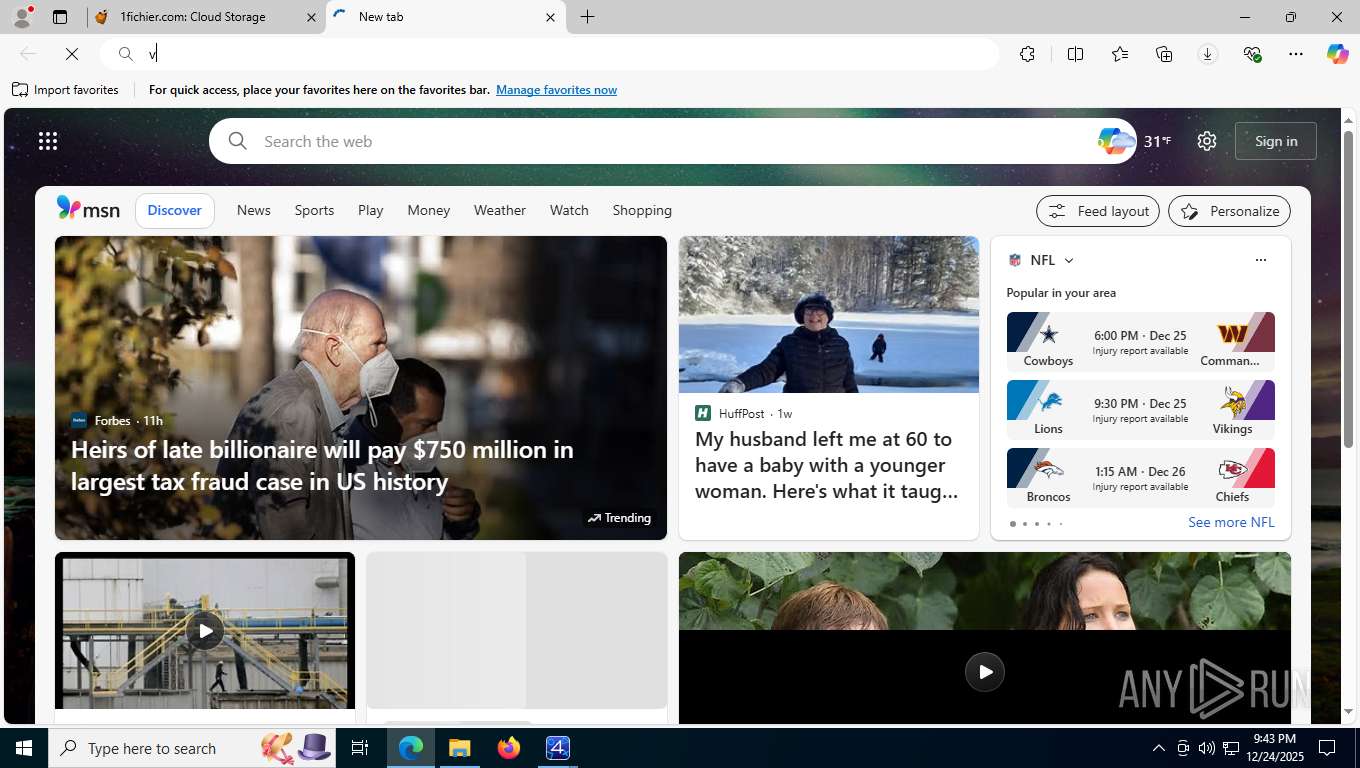Switch to the News tab
1360x768 pixels.
coord(254,210)
